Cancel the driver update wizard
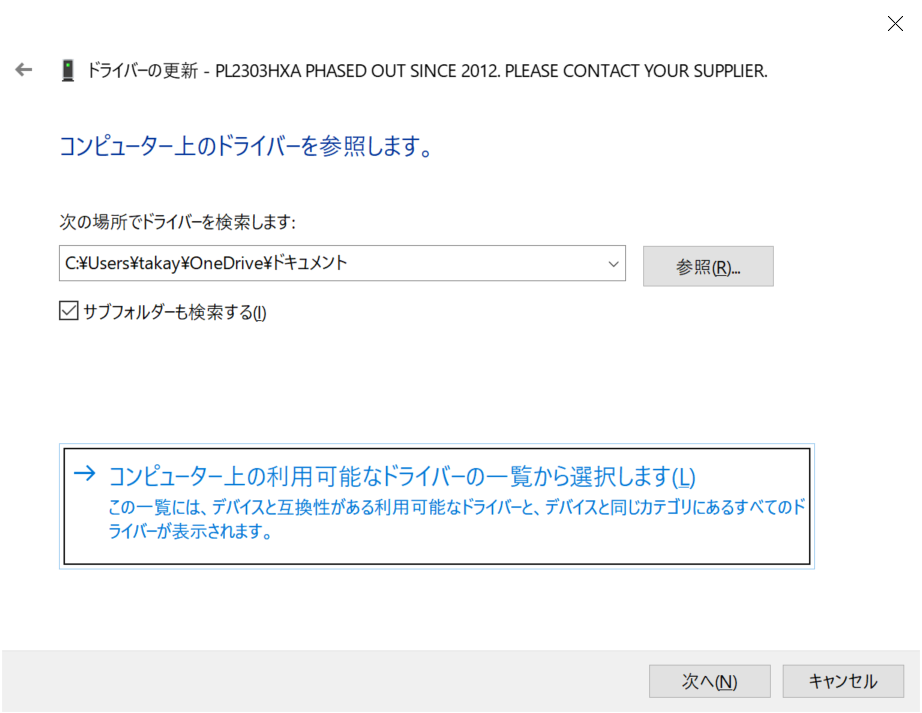Screen dimensions: 922x713 (x=843, y=681)
